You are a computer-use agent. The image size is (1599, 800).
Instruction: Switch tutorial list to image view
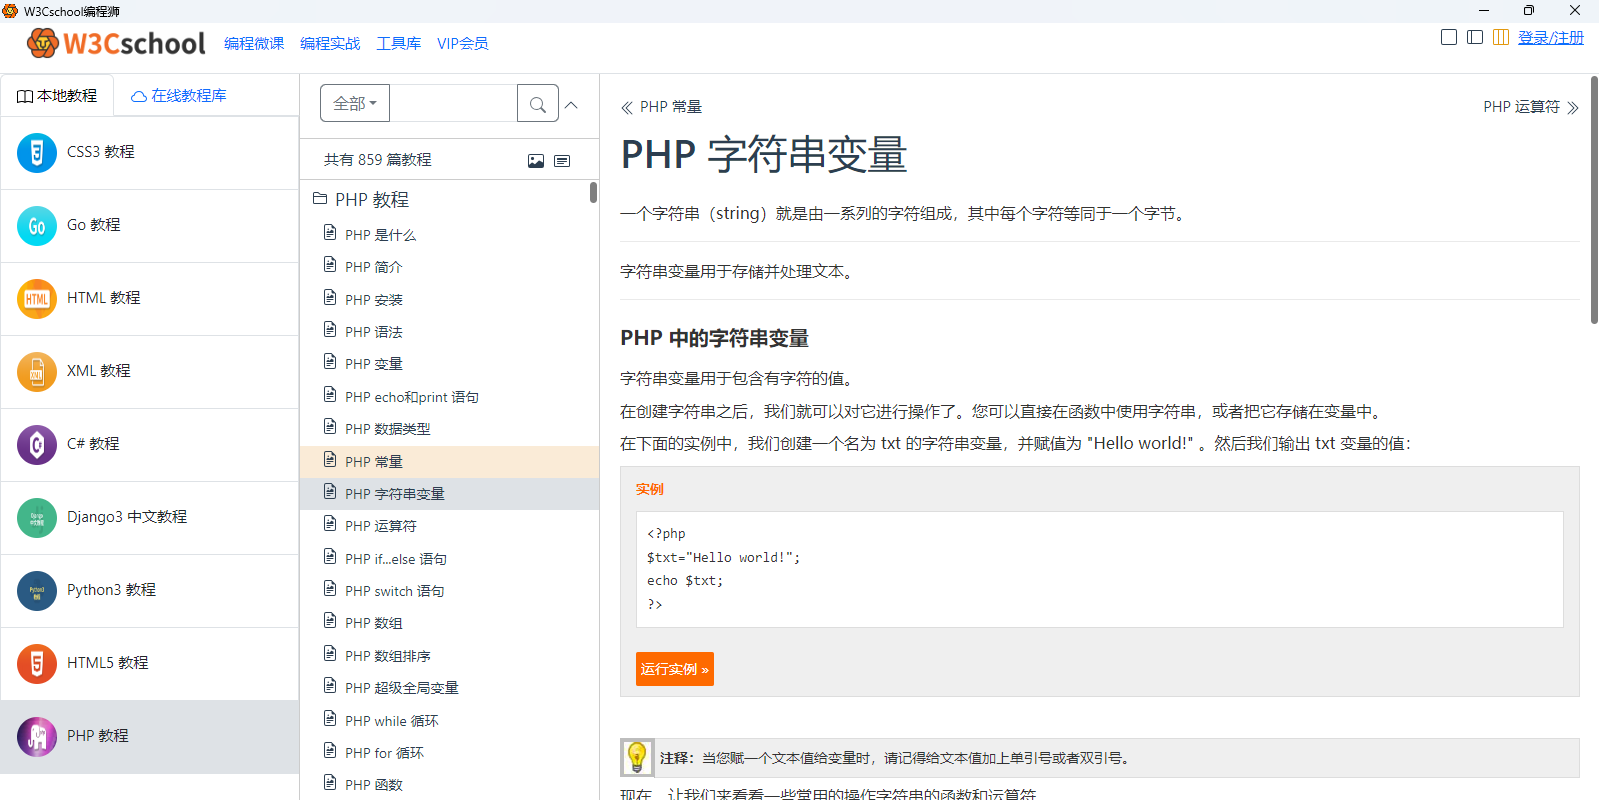tap(536, 161)
